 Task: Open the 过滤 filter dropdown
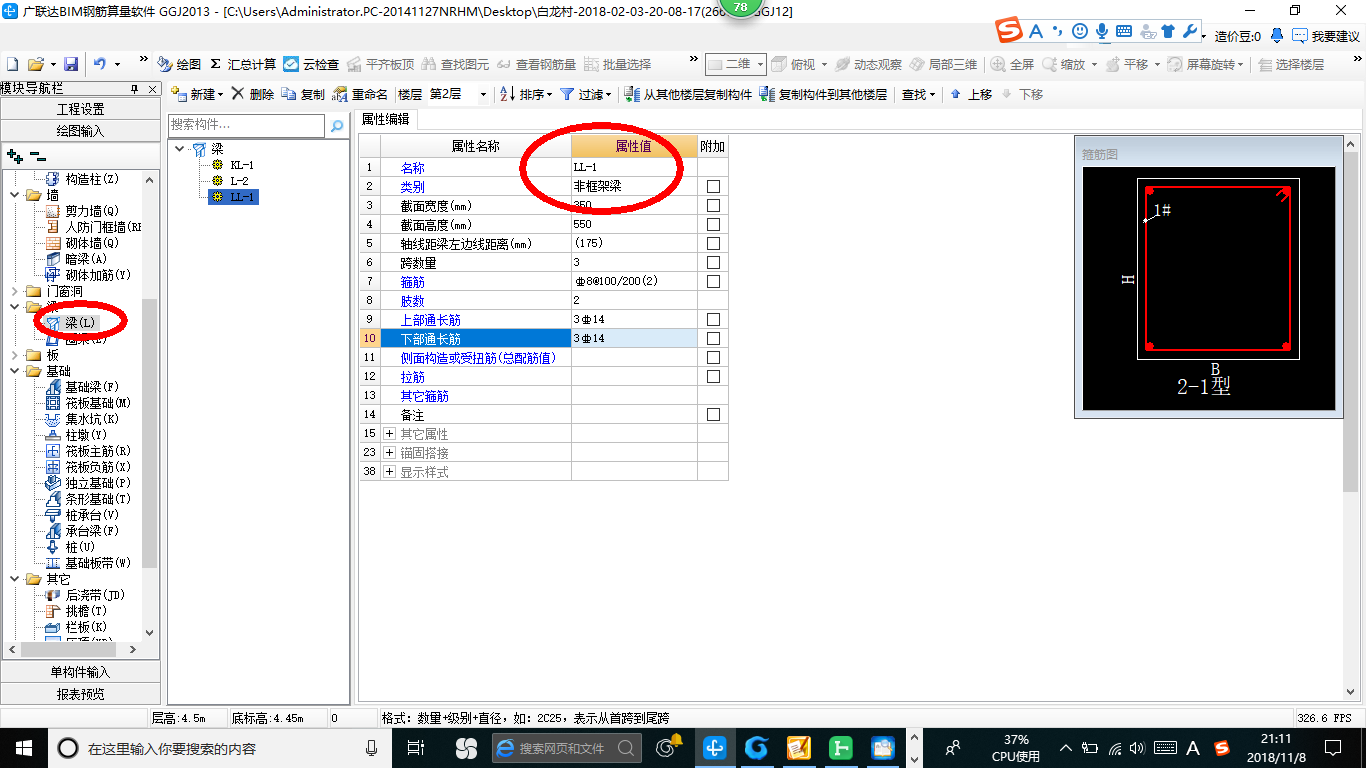586,94
